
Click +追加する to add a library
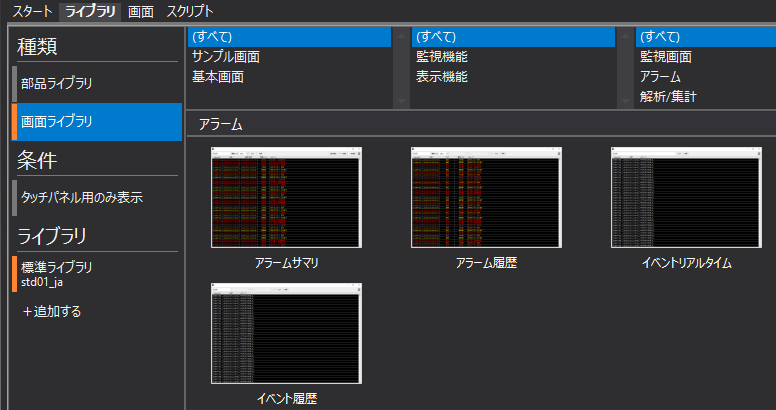click(51, 312)
